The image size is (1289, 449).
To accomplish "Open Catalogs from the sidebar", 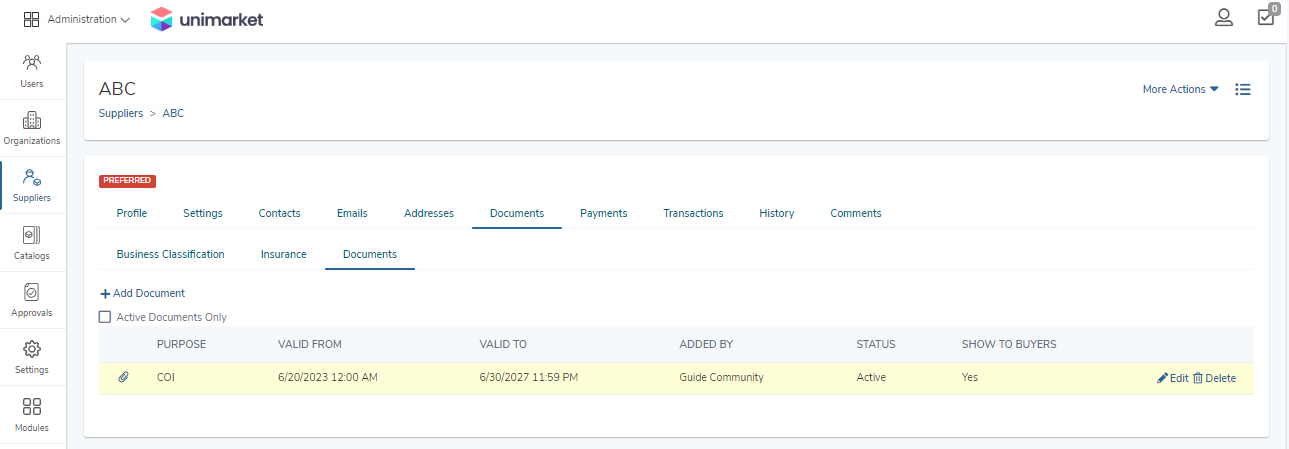I will pos(31,243).
